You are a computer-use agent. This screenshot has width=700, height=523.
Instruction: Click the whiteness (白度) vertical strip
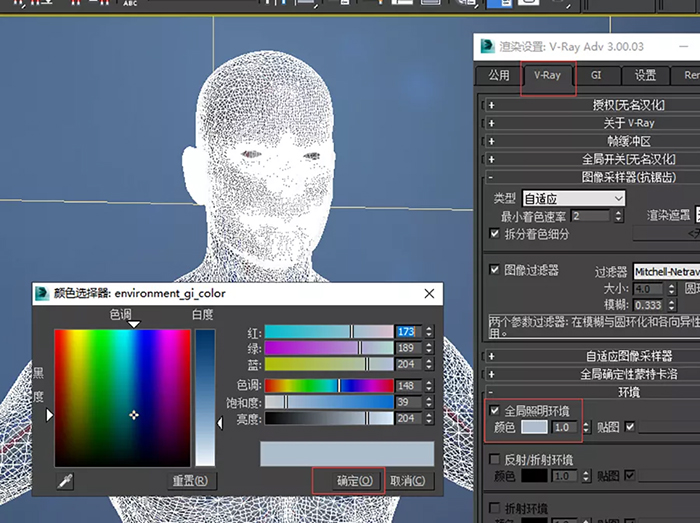(205, 398)
